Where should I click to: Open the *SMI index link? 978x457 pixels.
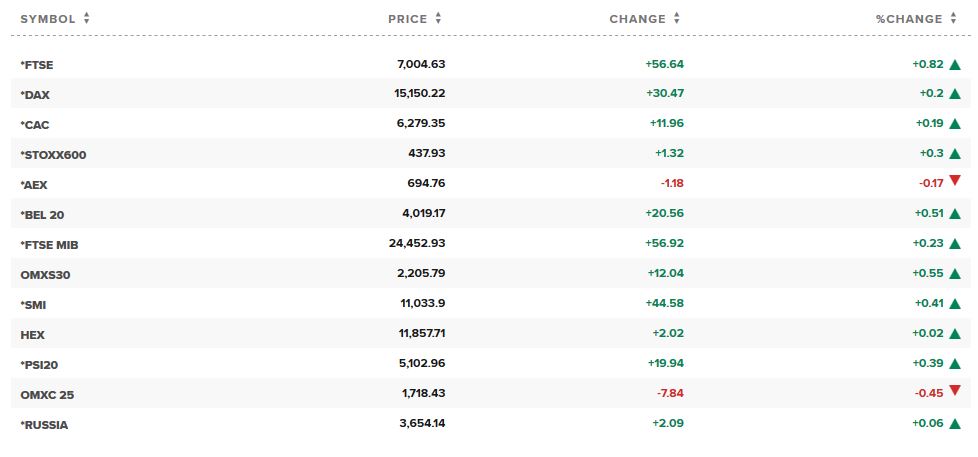tap(33, 304)
